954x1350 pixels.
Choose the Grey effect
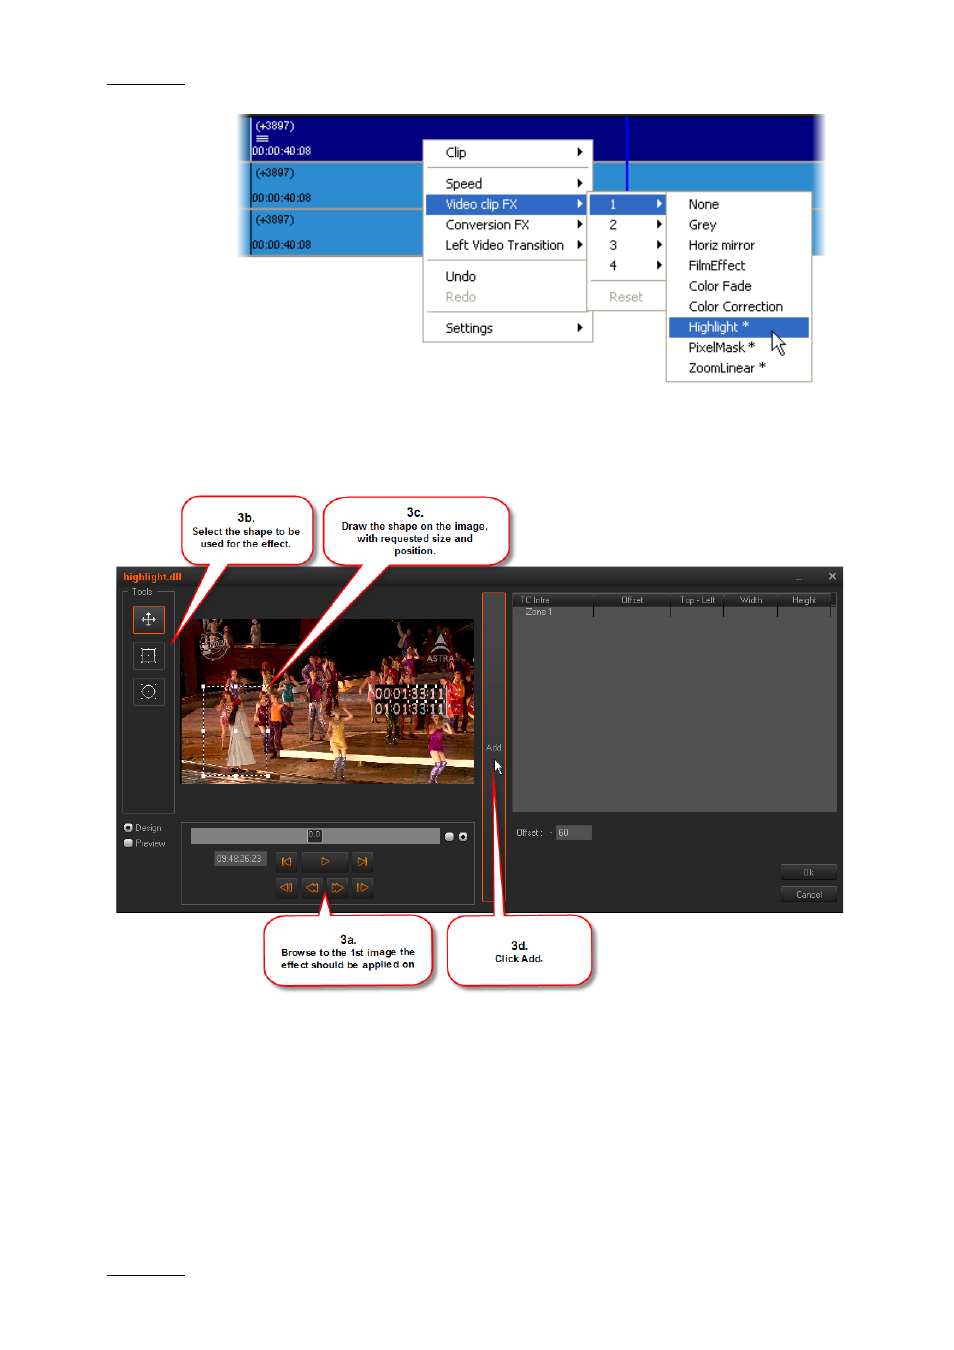(739, 225)
